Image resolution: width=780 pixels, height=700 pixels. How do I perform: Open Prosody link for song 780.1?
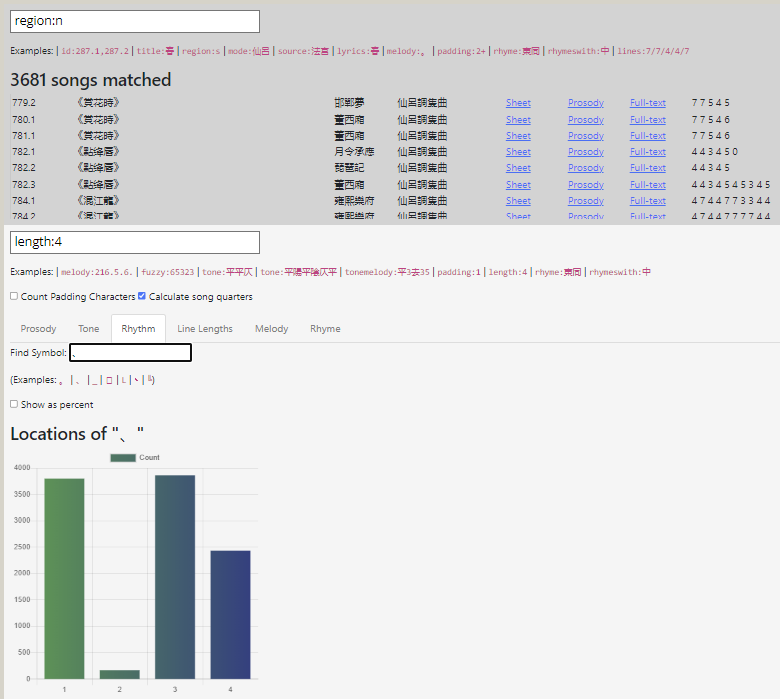[585, 120]
